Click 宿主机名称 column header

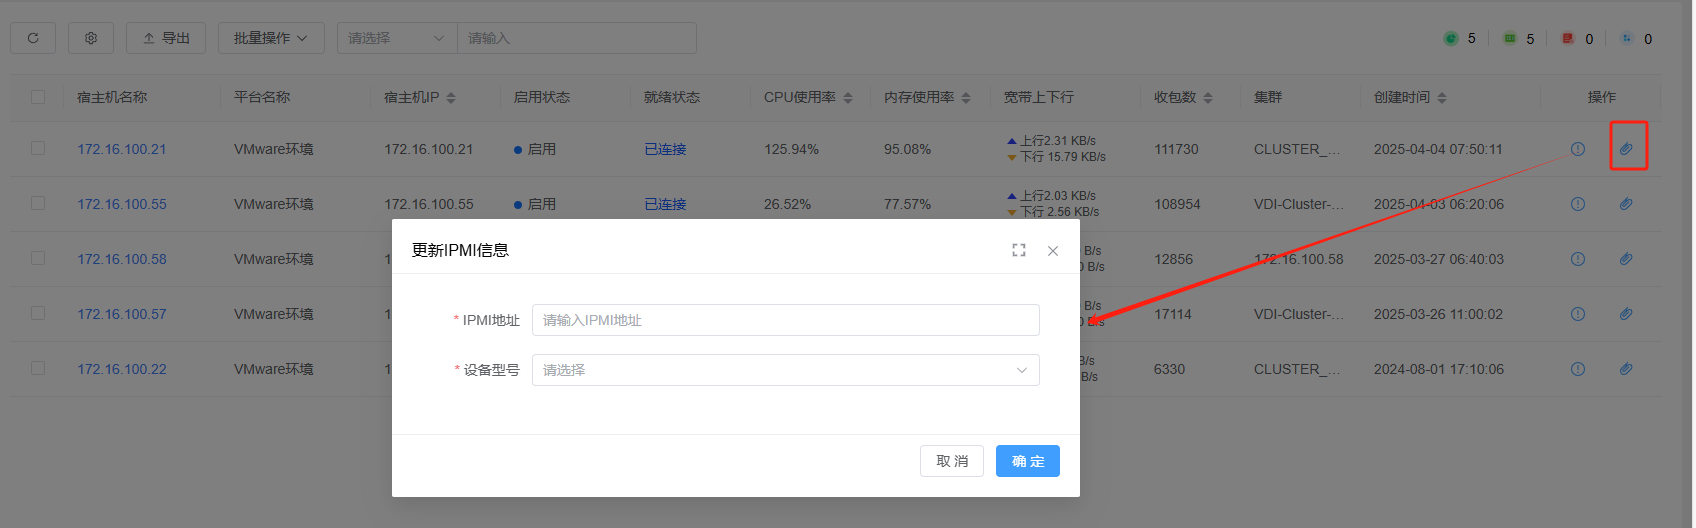click(112, 97)
